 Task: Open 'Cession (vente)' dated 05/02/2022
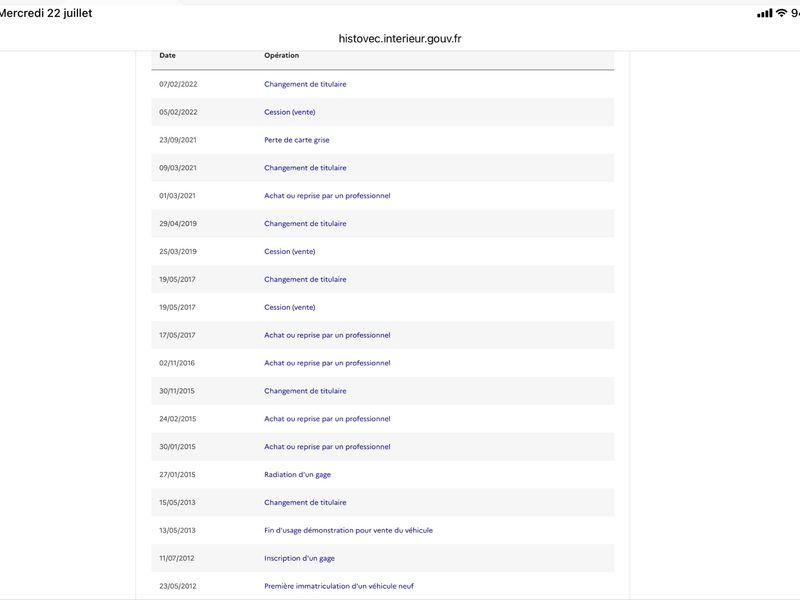pyautogui.click(x=289, y=112)
